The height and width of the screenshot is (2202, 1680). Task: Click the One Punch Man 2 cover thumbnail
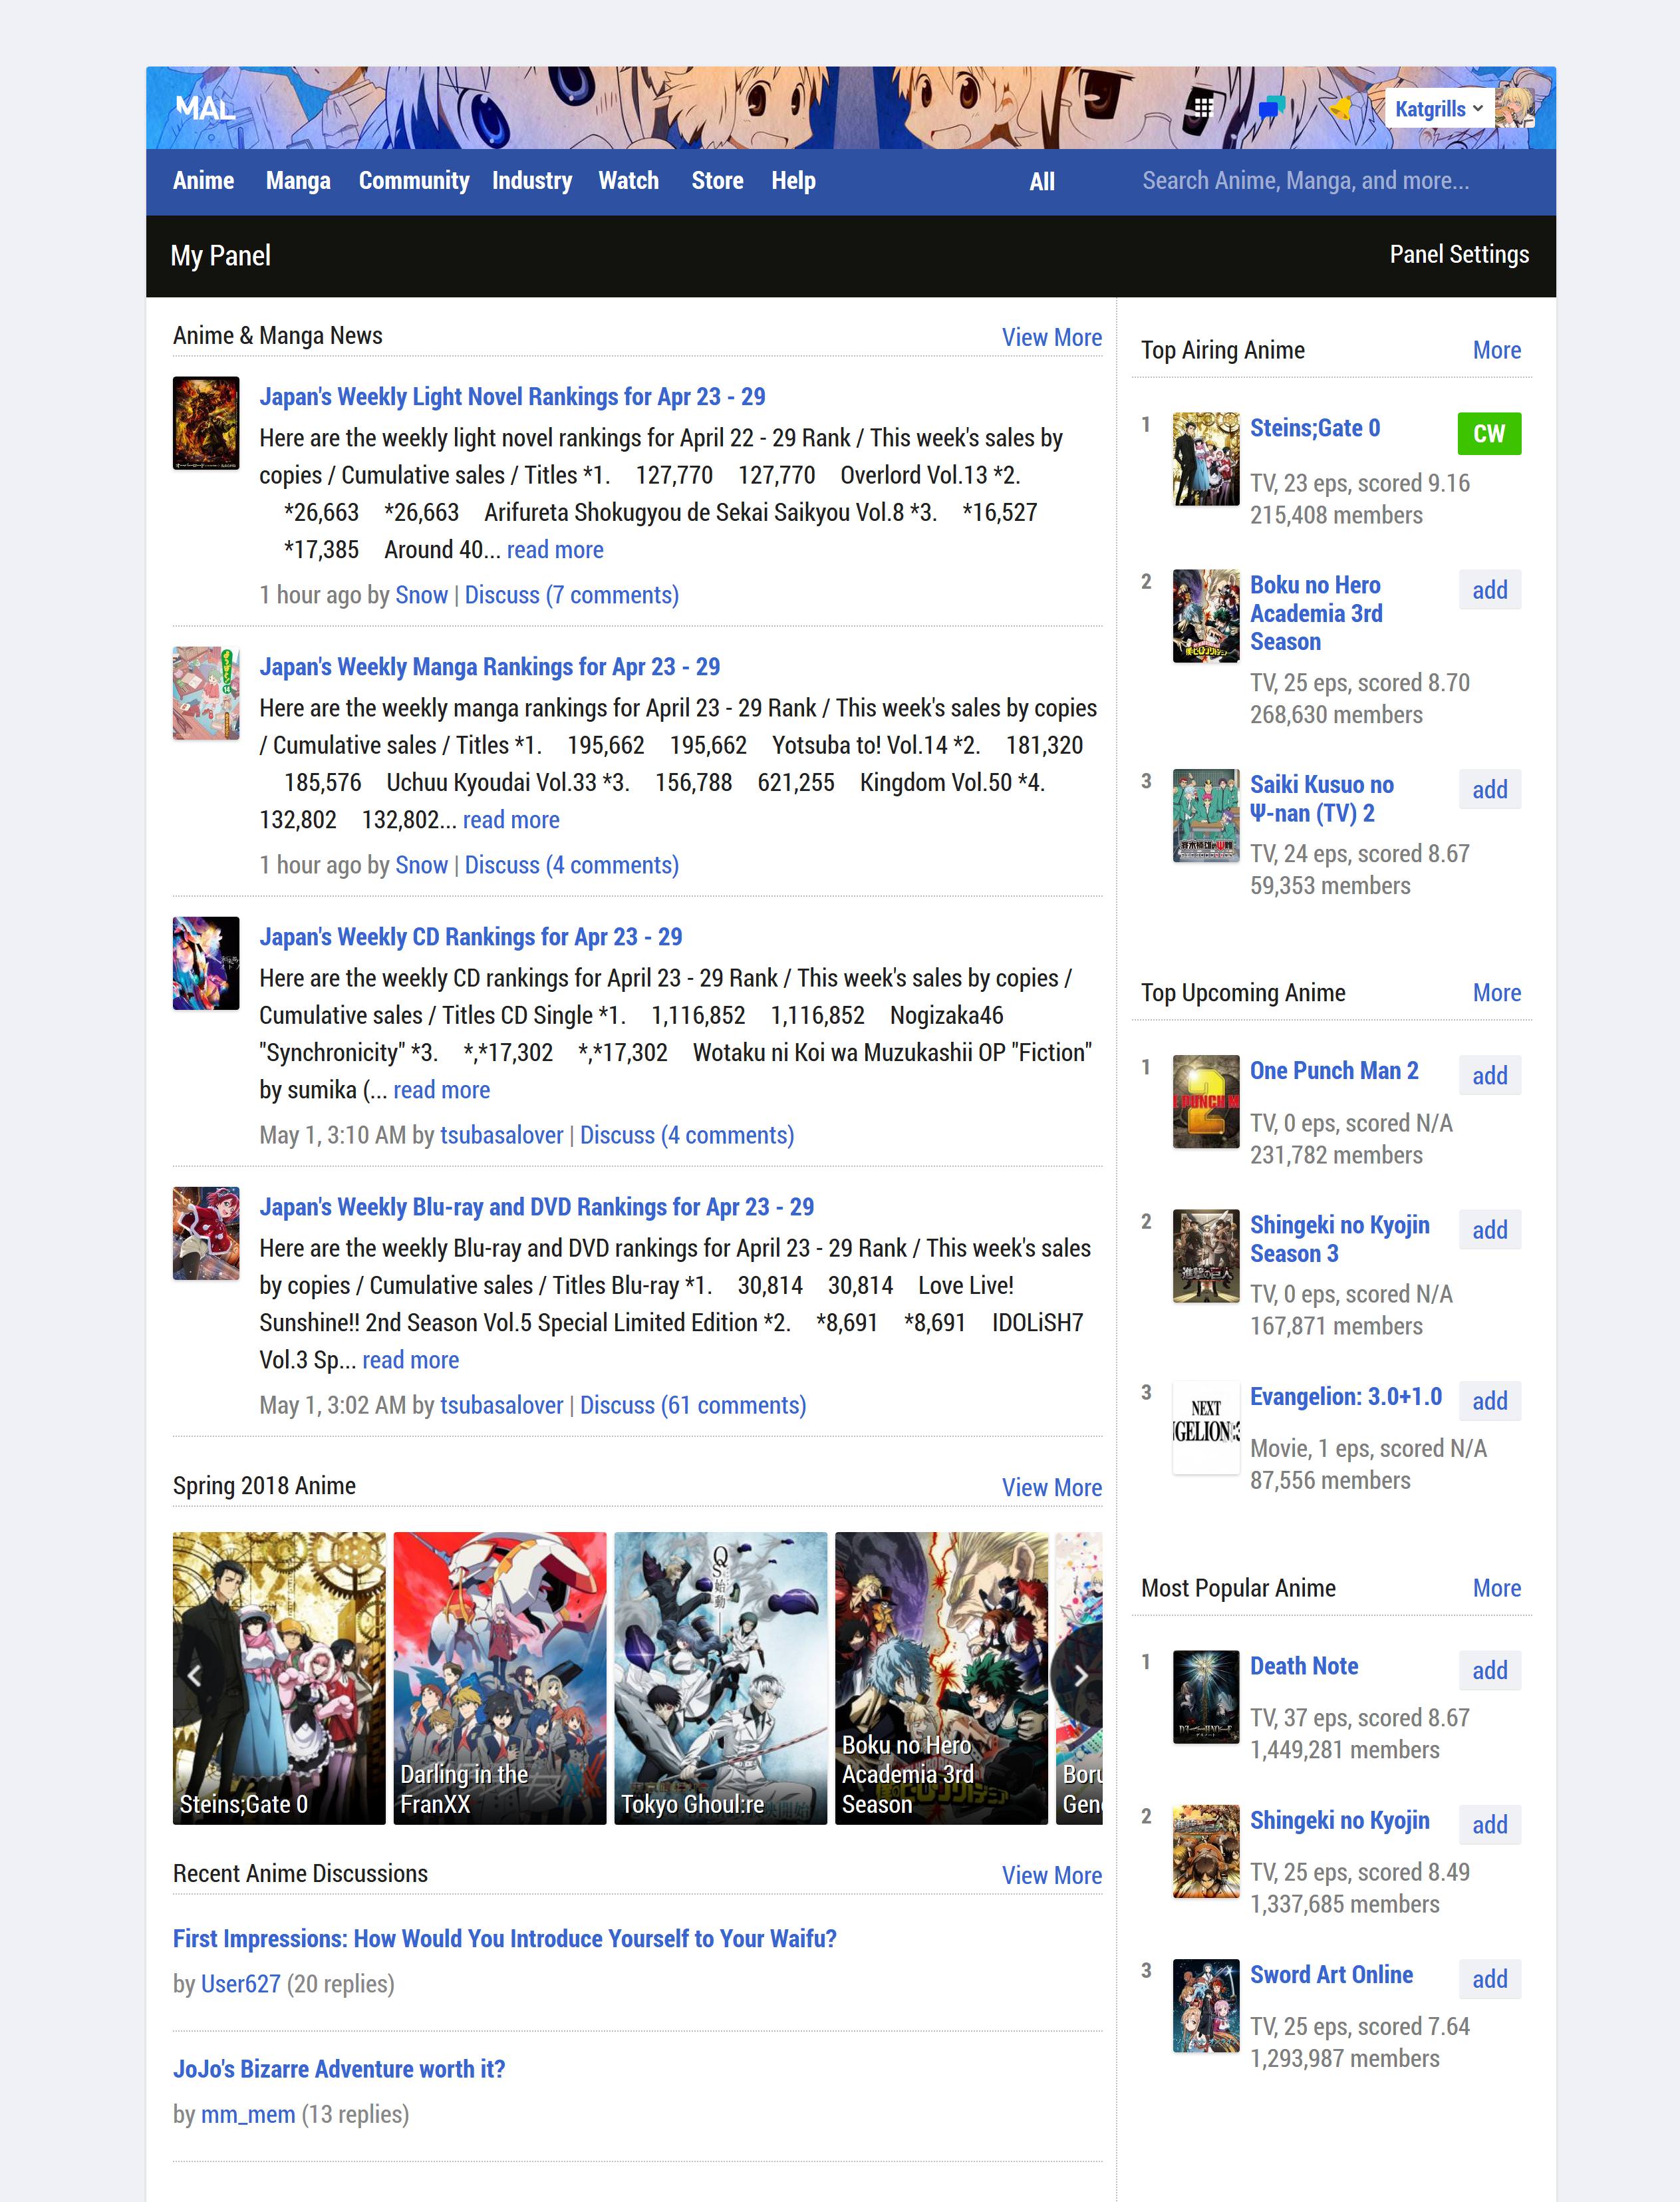pyautogui.click(x=1206, y=1101)
